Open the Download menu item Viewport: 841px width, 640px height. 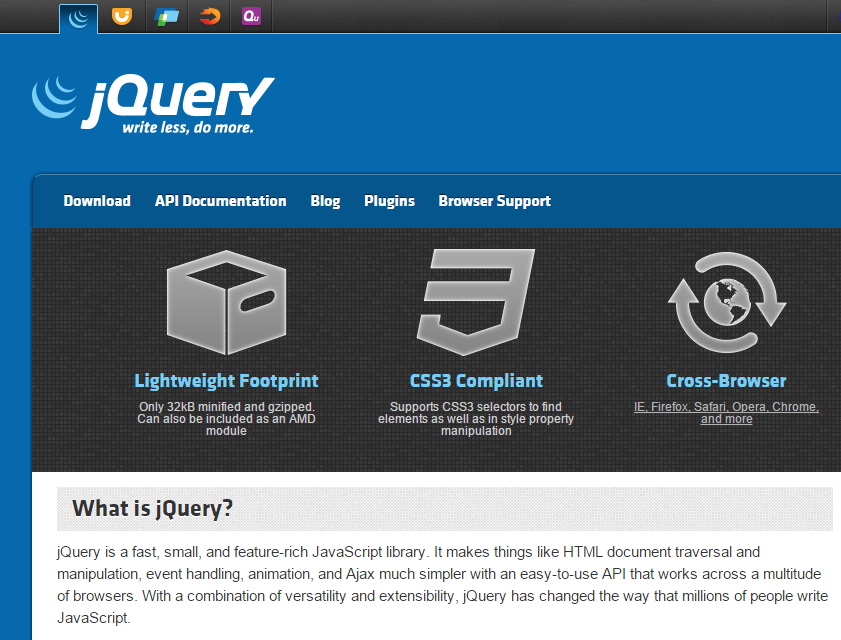click(x=97, y=201)
